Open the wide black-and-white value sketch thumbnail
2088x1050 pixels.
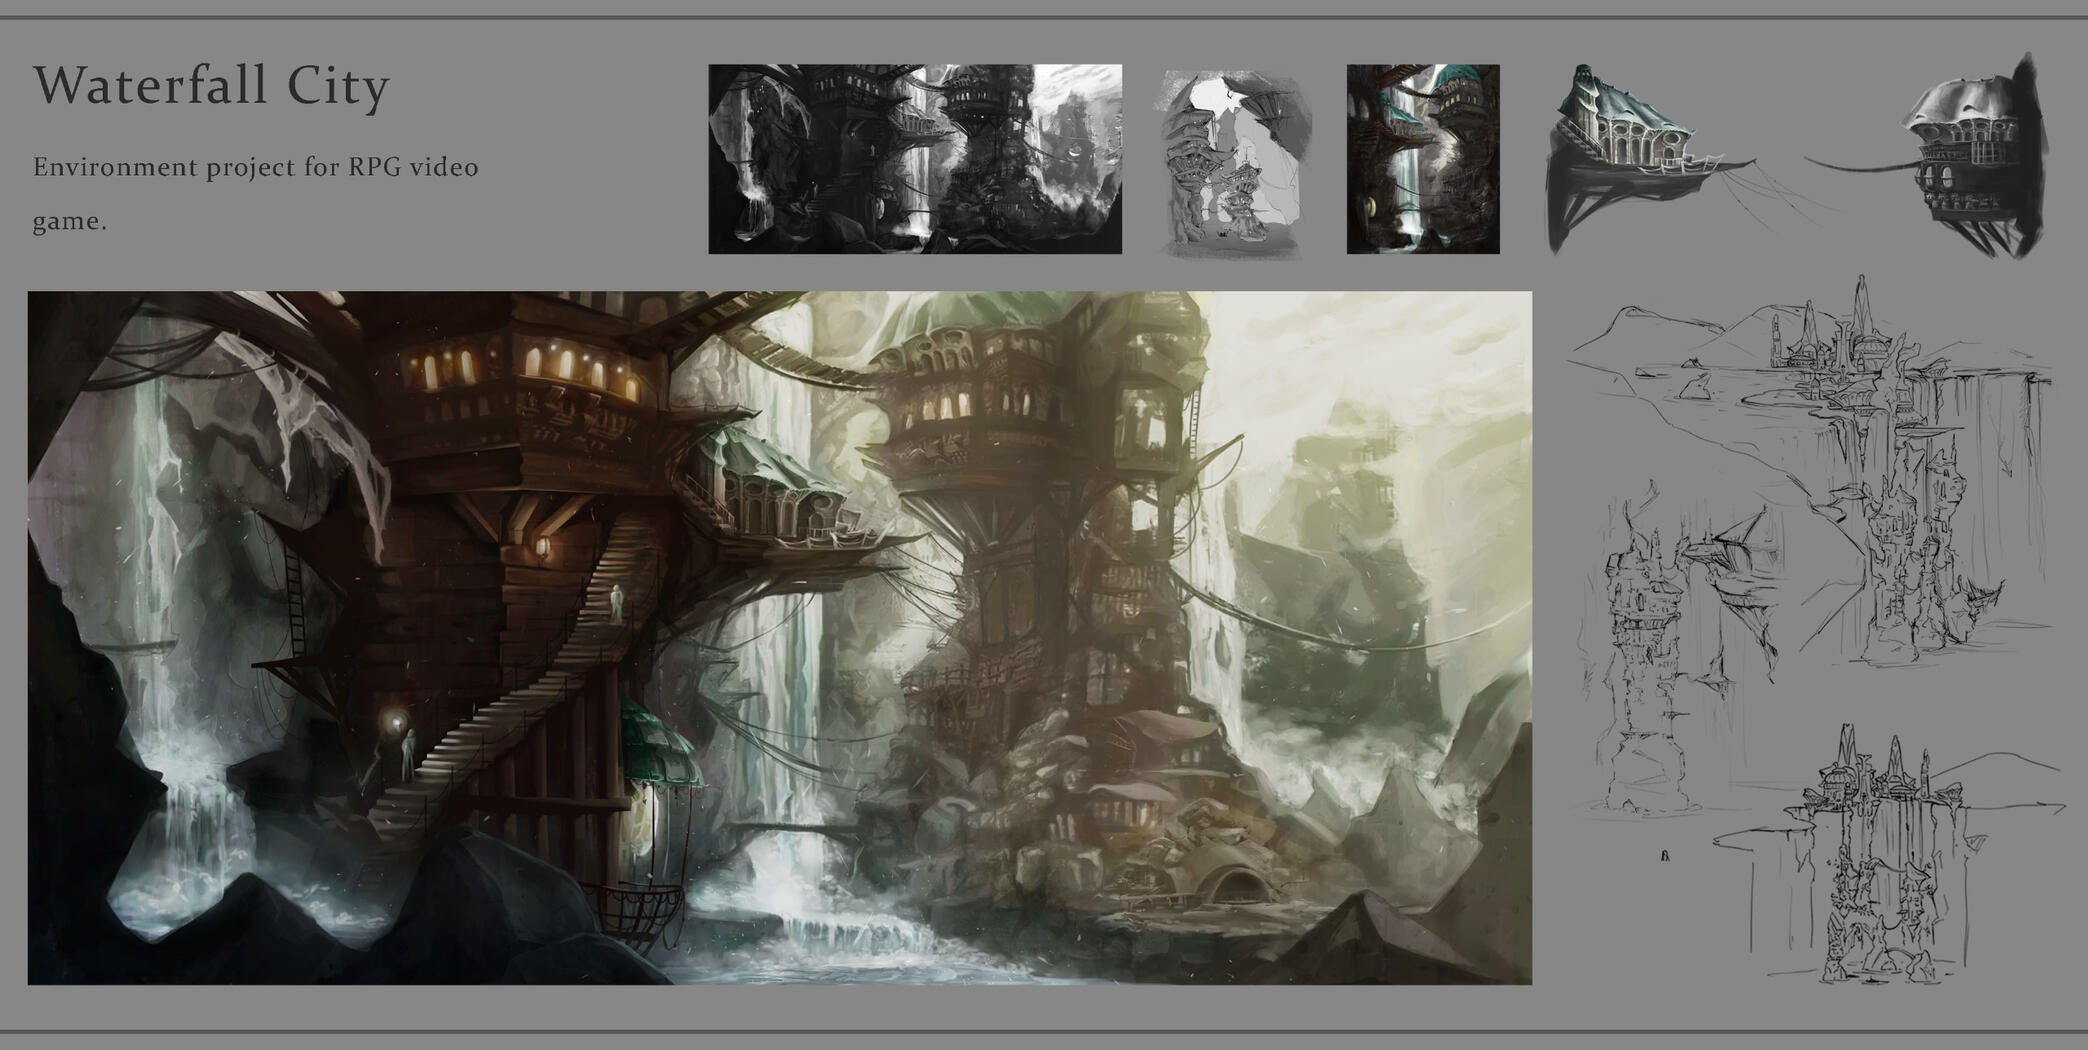click(915, 159)
